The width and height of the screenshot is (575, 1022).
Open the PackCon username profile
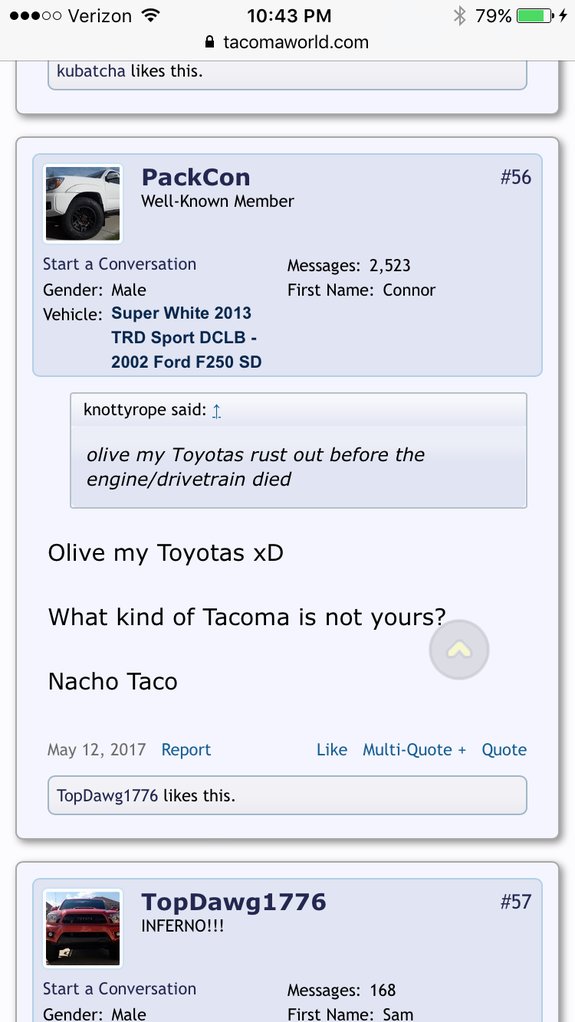196,177
